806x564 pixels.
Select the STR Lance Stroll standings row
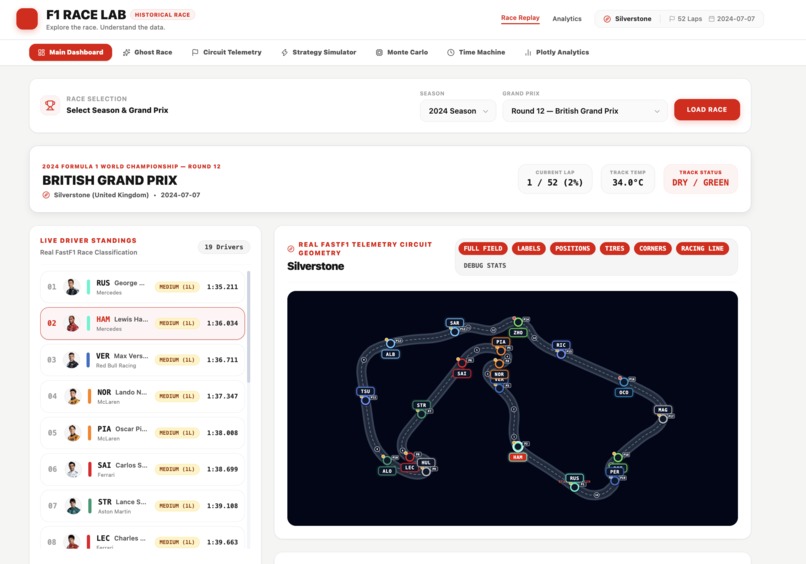point(142,506)
